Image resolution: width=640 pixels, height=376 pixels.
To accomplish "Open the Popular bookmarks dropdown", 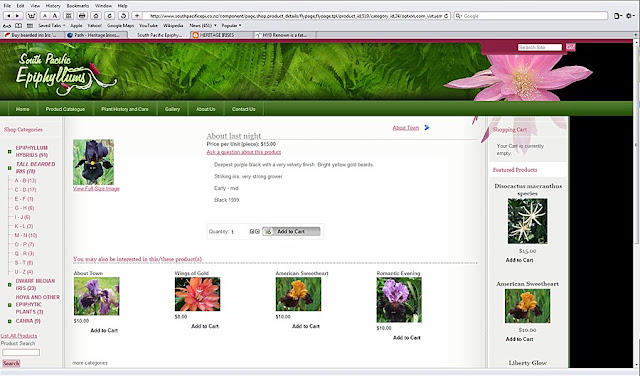I will 231,25.
